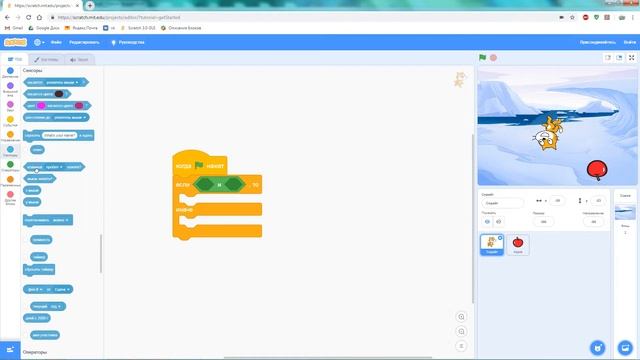This screenshot has width=640, height=360.
Task: Click the Присоединяйтесь link
Action: click(x=598, y=42)
